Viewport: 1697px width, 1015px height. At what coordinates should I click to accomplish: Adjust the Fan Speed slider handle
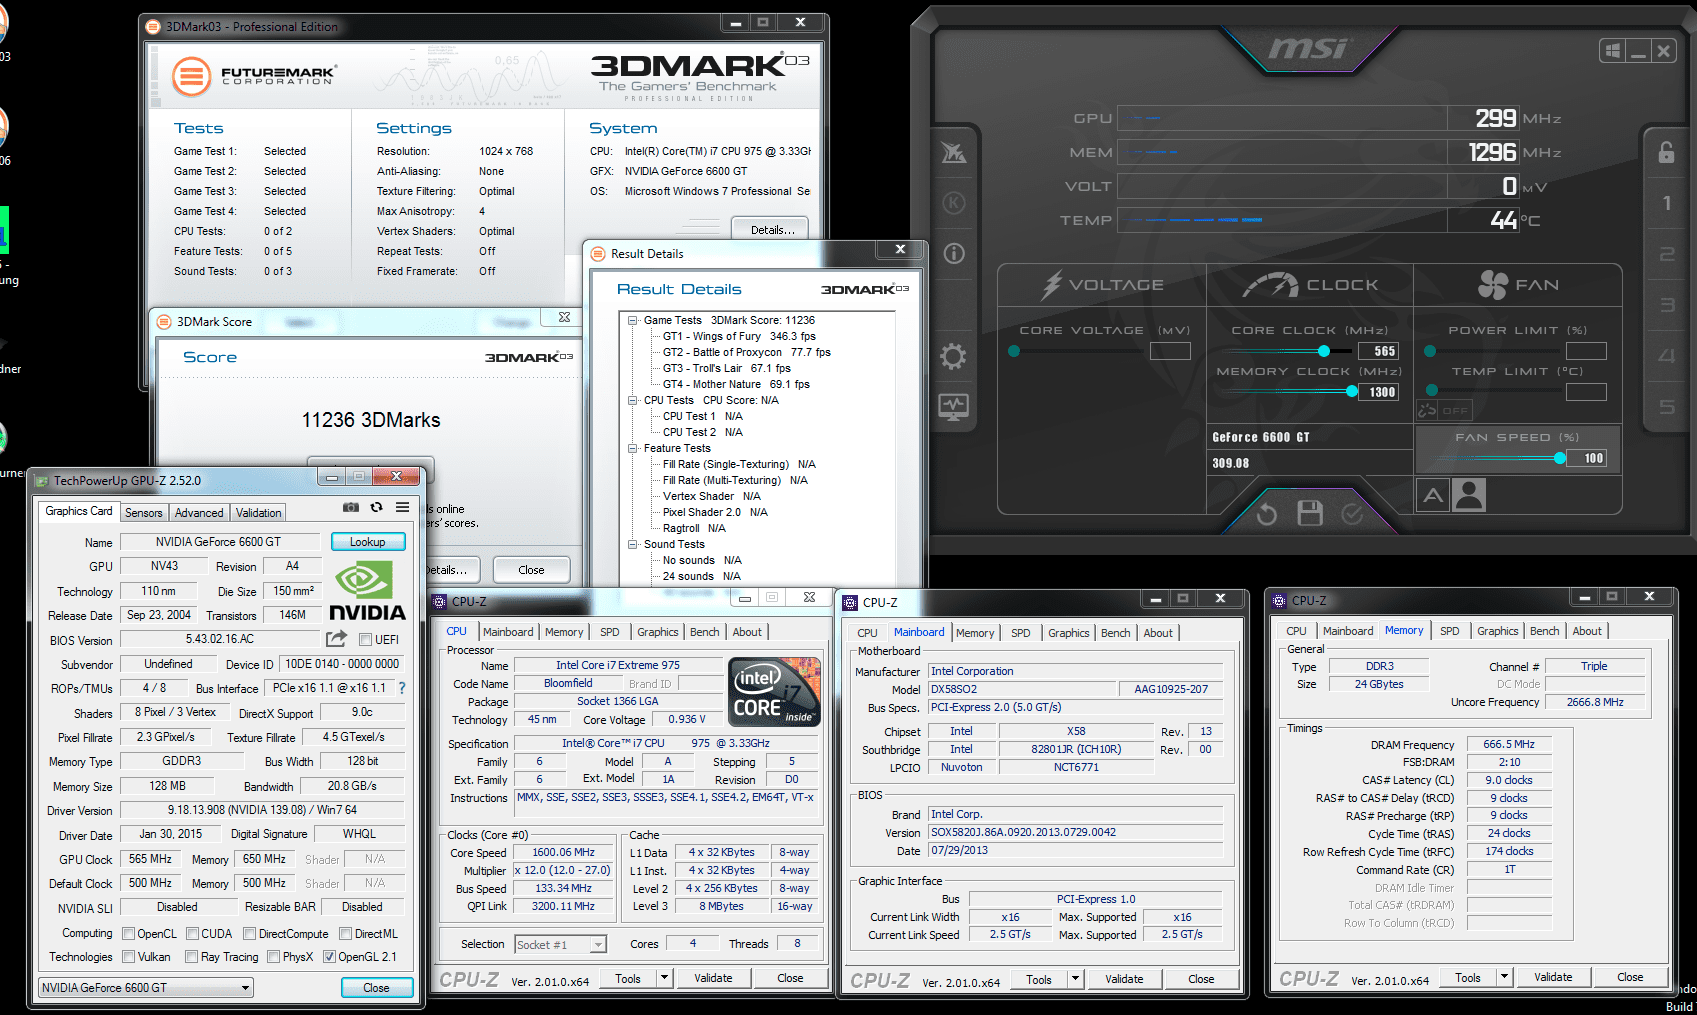(x=1560, y=458)
